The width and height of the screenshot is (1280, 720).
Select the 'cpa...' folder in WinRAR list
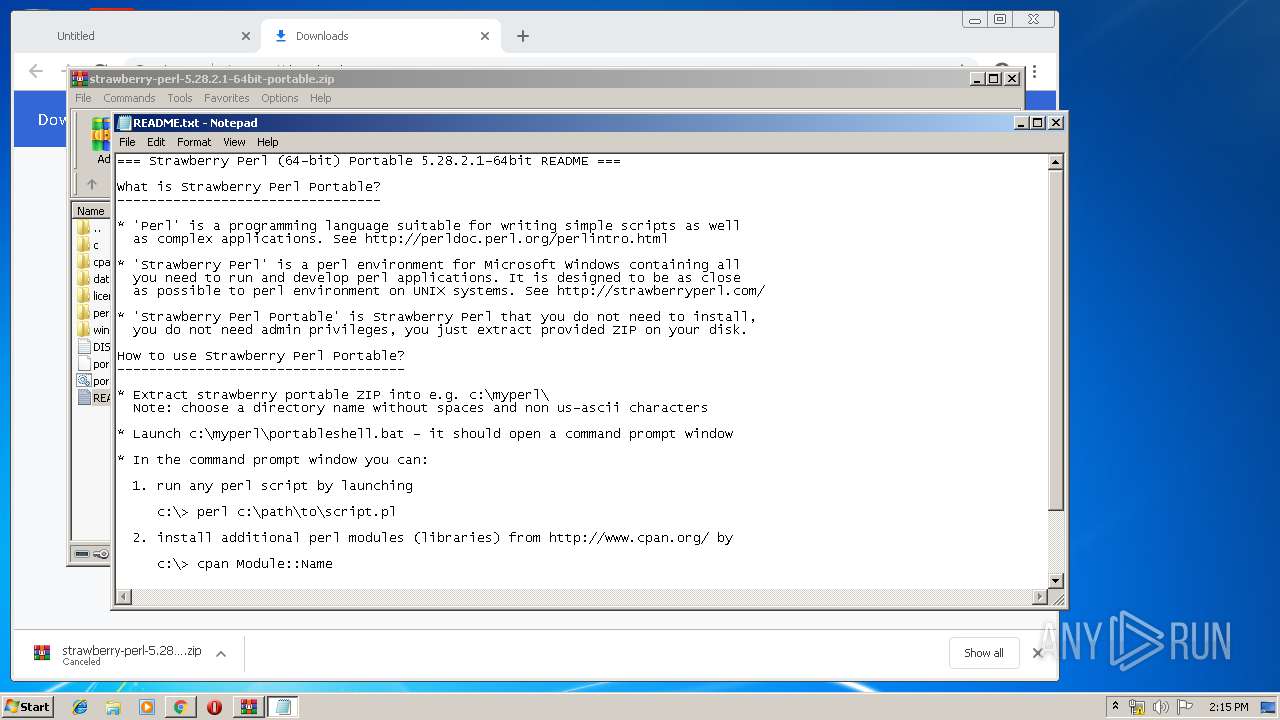point(94,262)
